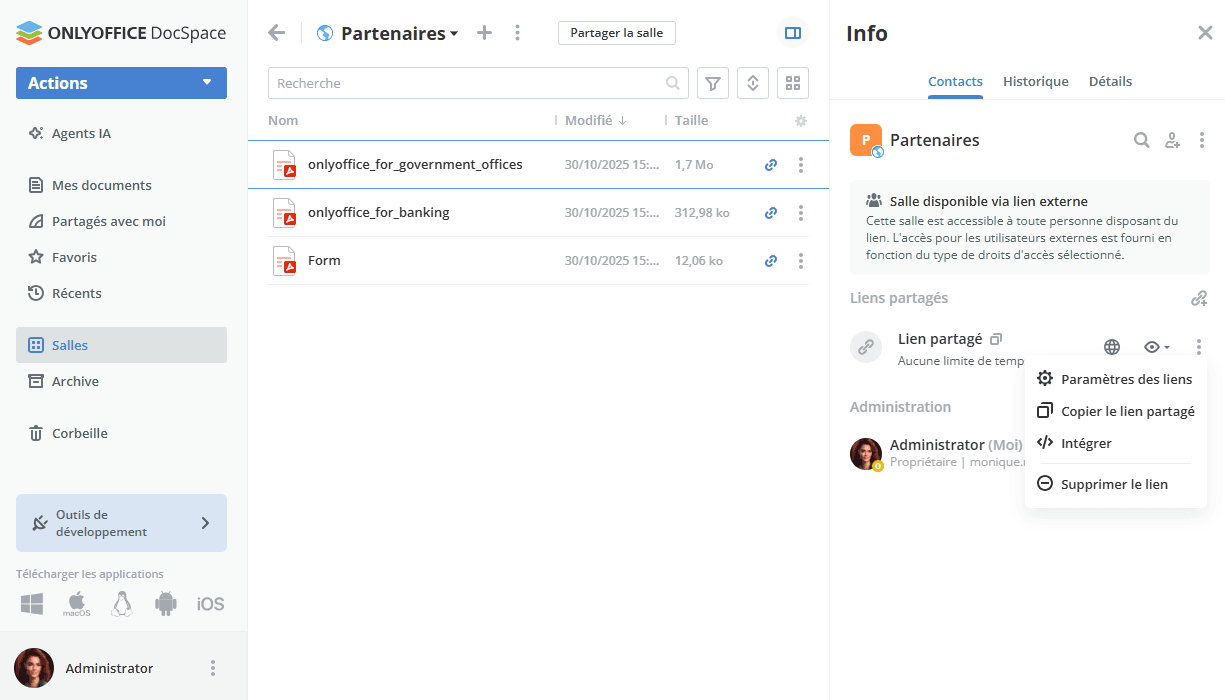The height and width of the screenshot is (700, 1225).
Task: Toggle the Info panel visibility button
Action: click(793, 33)
